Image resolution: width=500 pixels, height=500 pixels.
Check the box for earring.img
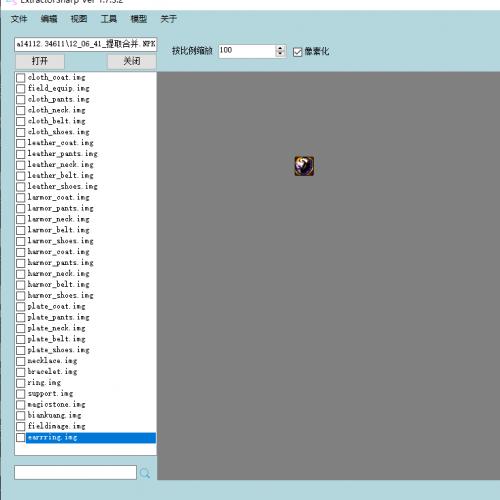pyautogui.click(x=21, y=437)
